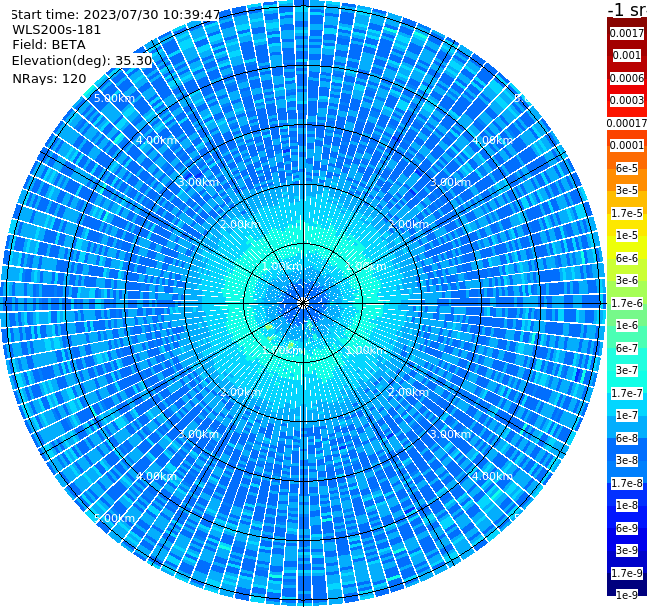
Task: Click the 0.001 colorbar label
Action: (627, 55)
